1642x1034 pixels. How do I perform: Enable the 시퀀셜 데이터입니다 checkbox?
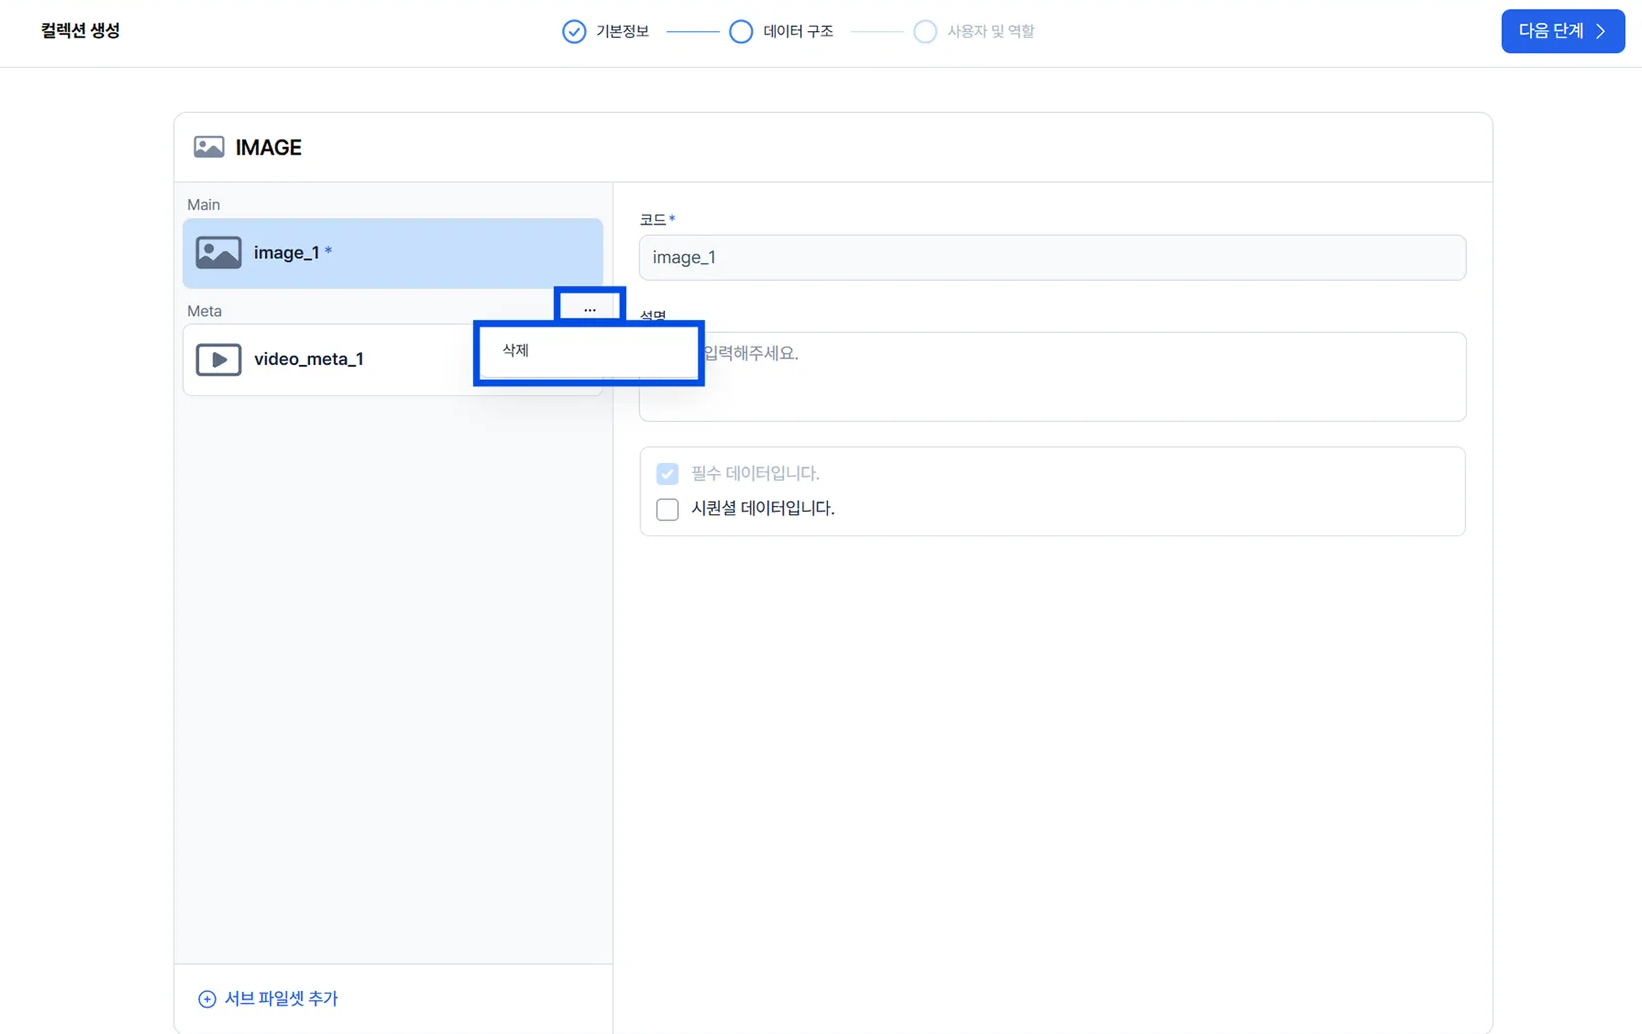point(667,509)
